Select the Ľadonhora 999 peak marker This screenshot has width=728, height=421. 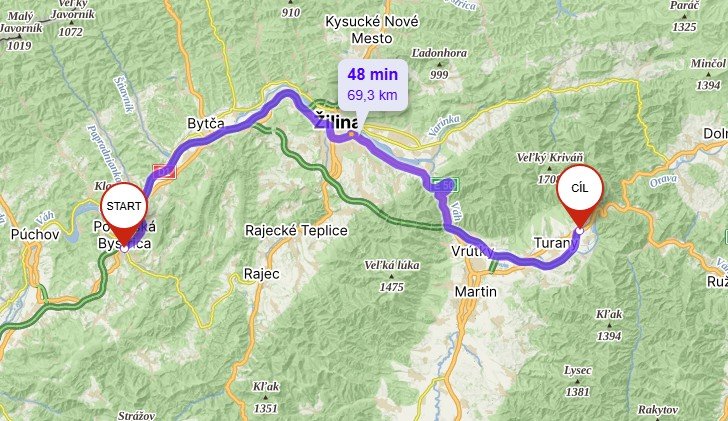pyautogui.click(x=439, y=64)
